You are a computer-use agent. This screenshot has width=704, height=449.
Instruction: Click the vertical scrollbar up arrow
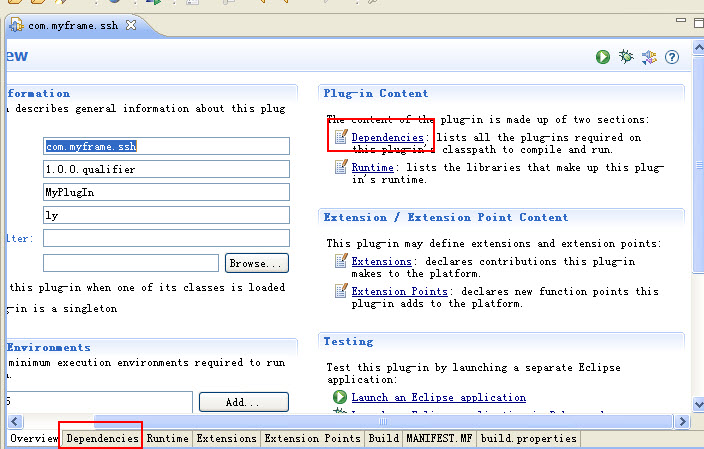pyautogui.click(x=698, y=47)
